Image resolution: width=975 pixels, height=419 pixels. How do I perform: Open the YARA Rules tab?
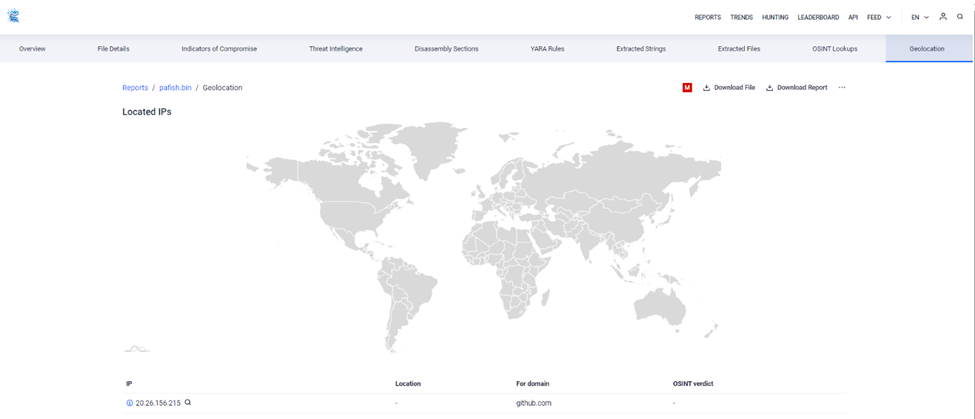coord(547,49)
